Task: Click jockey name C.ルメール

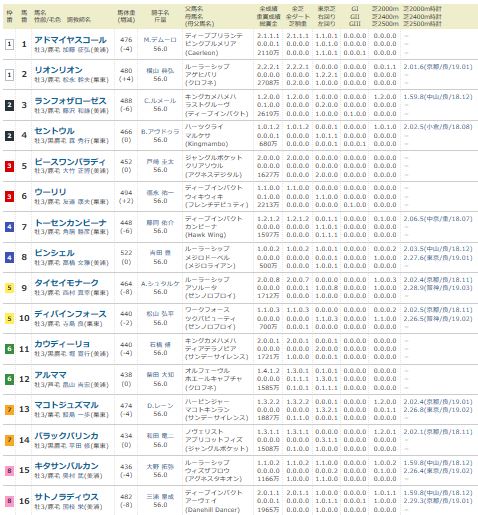Action: 160,101
